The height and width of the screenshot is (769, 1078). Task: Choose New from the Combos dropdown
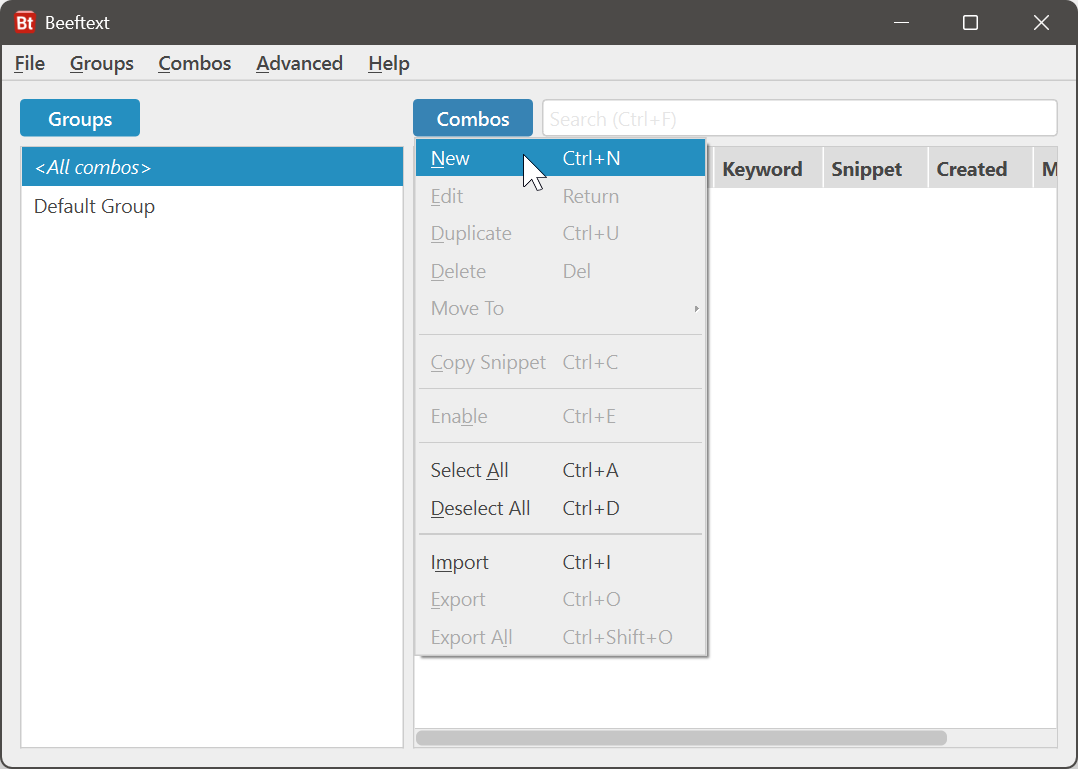click(561, 158)
